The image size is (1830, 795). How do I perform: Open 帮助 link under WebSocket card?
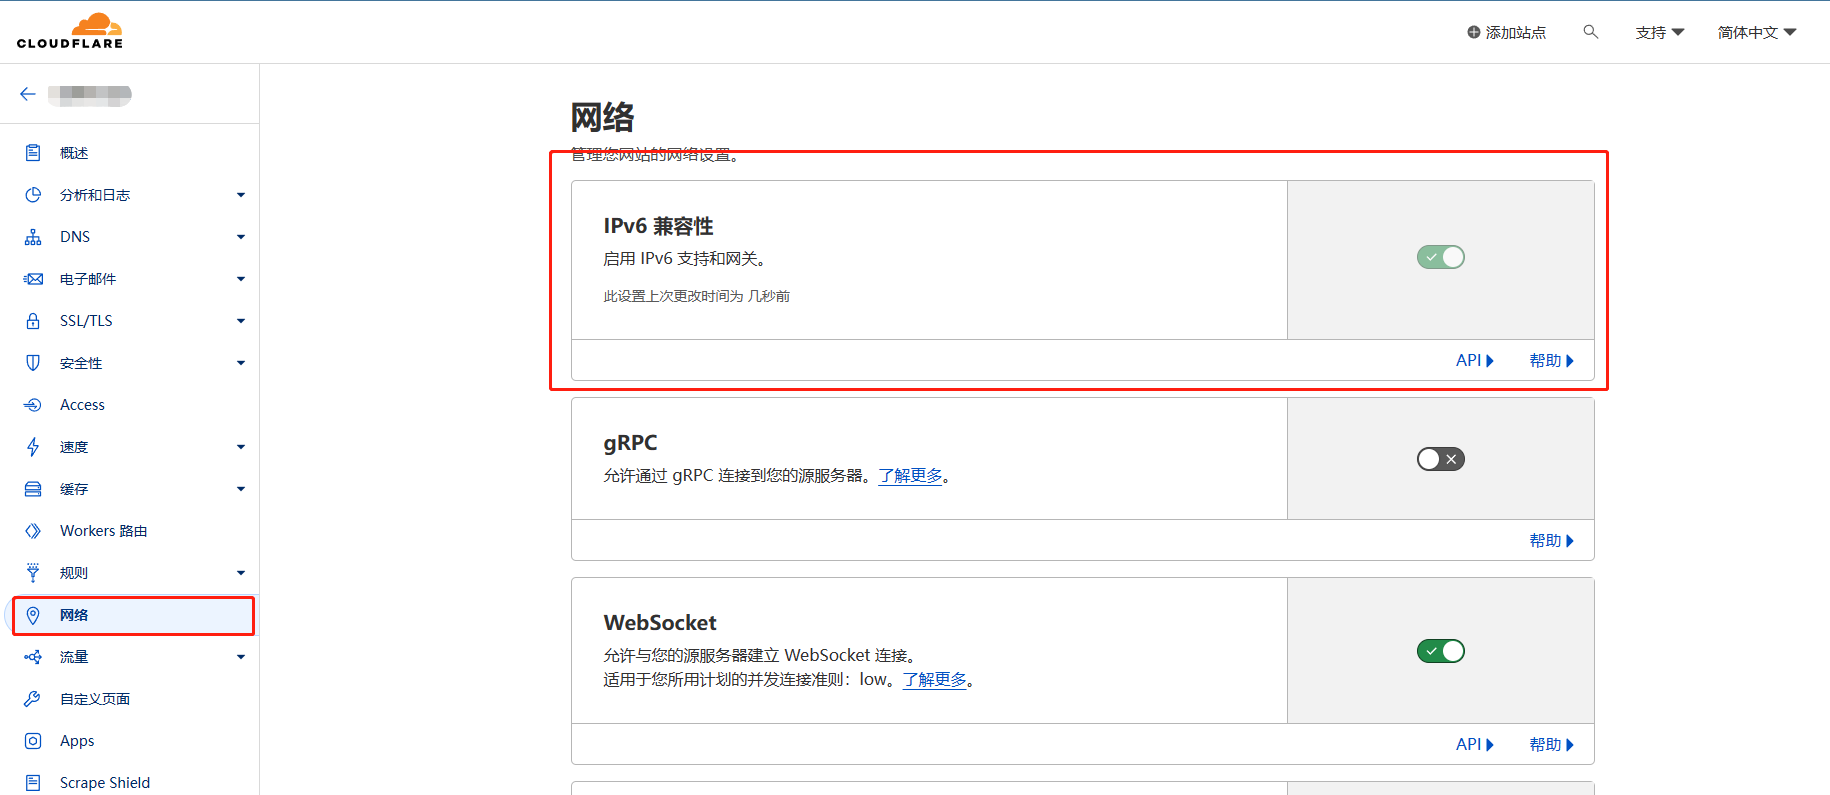click(x=1551, y=745)
